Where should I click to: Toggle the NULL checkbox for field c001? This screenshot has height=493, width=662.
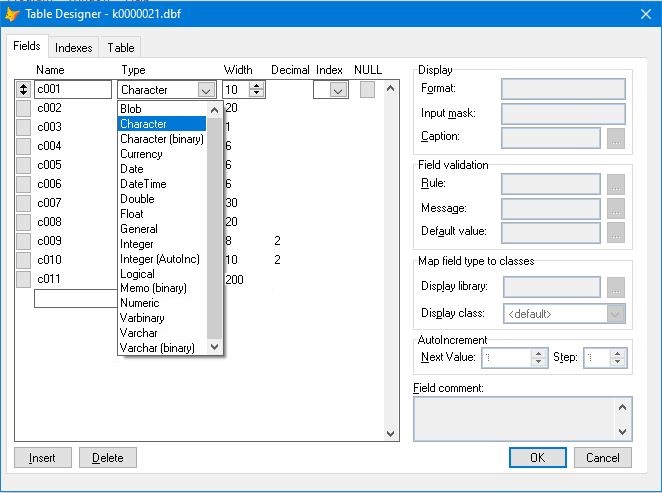coord(367,89)
